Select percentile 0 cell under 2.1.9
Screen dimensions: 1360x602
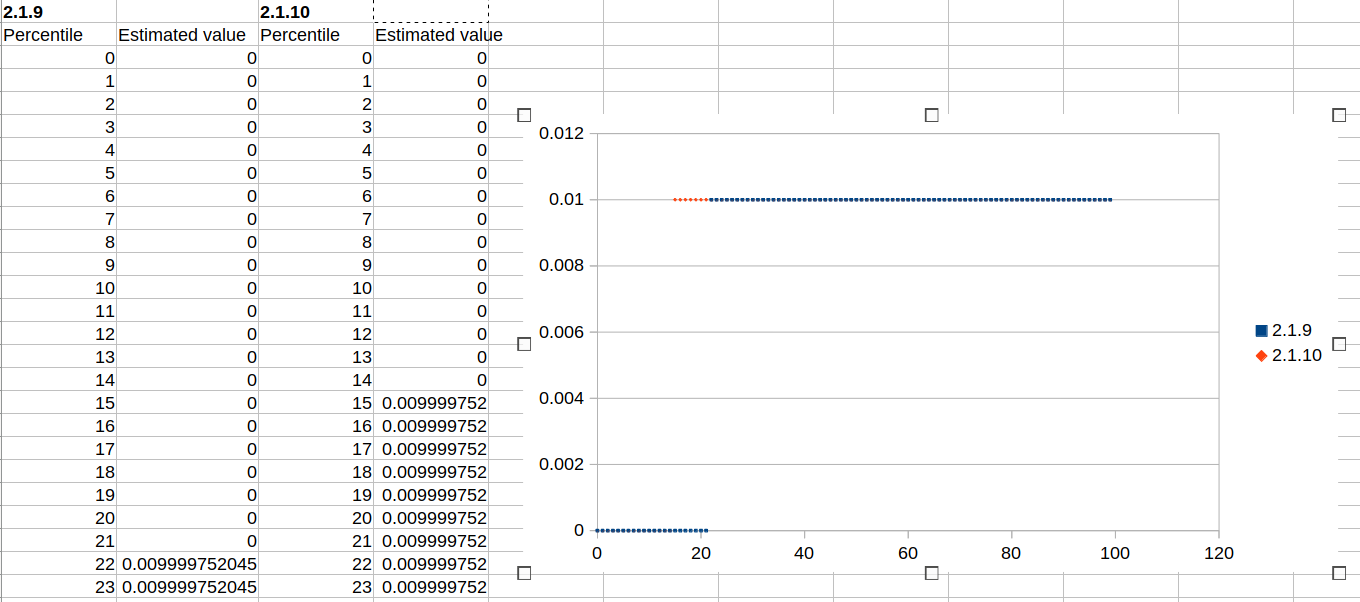58,58
